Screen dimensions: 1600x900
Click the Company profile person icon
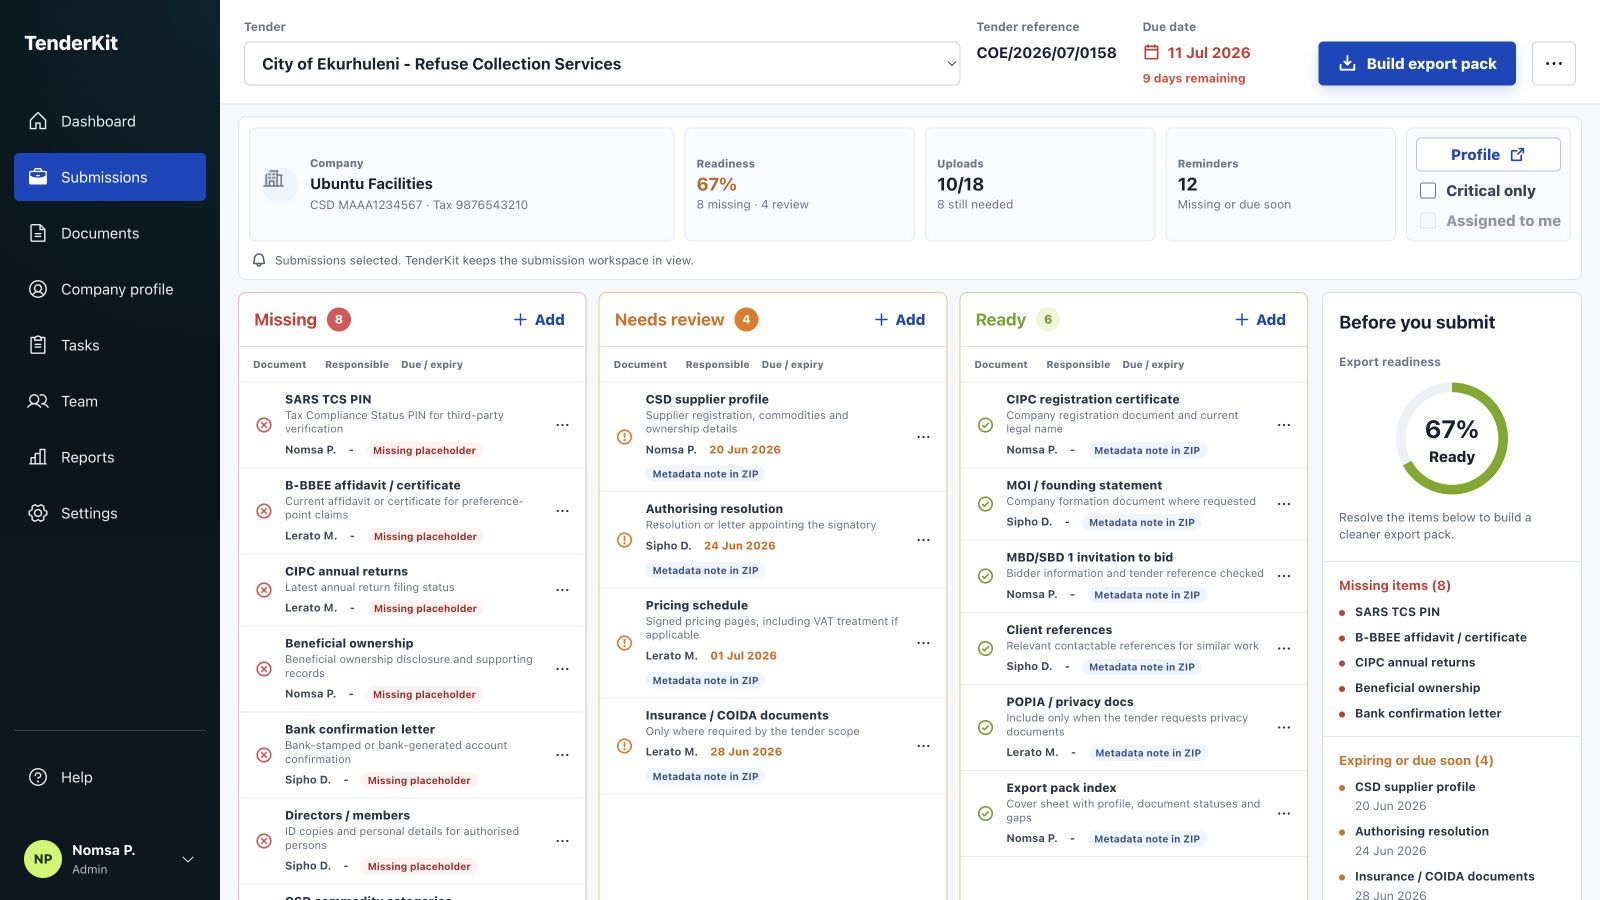tap(38, 289)
